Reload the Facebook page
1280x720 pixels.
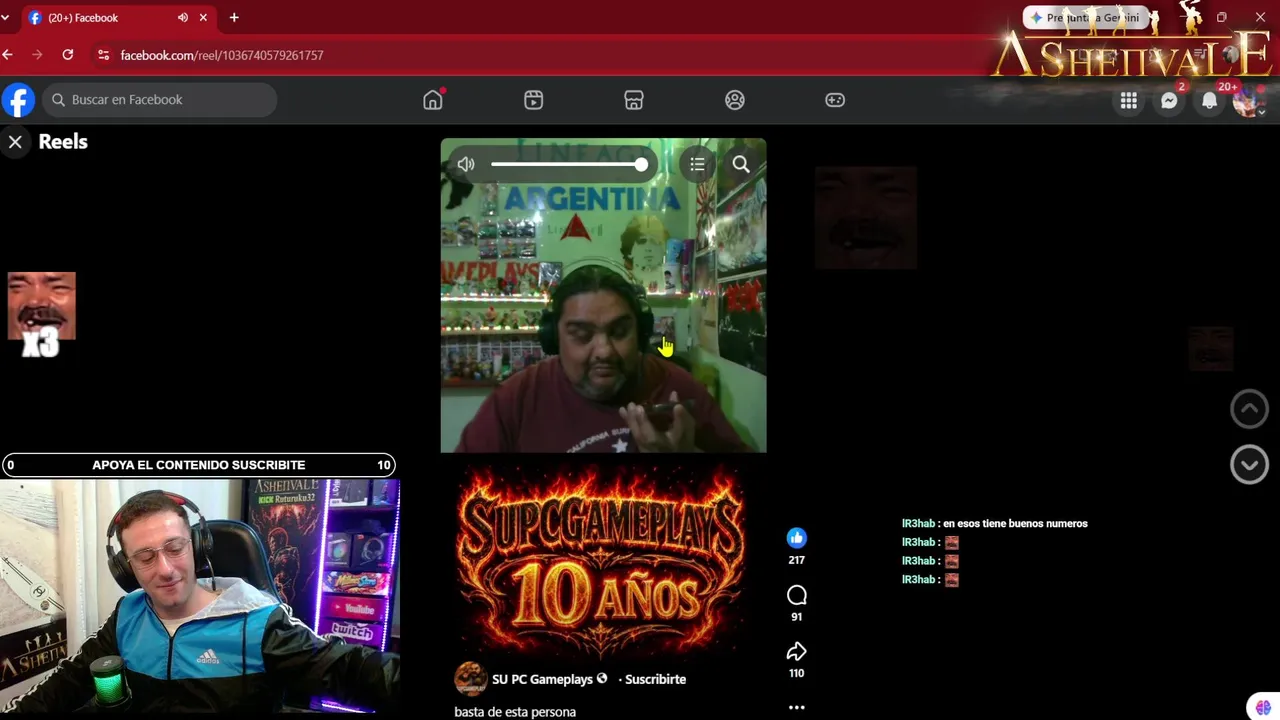(x=67, y=55)
